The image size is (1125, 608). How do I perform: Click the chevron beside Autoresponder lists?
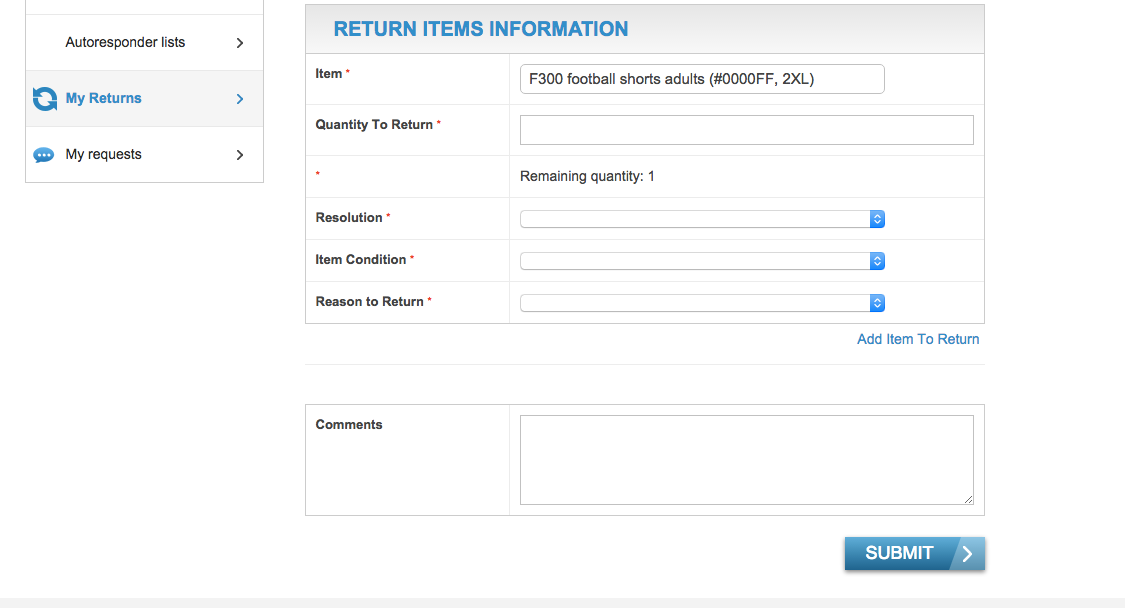240,43
